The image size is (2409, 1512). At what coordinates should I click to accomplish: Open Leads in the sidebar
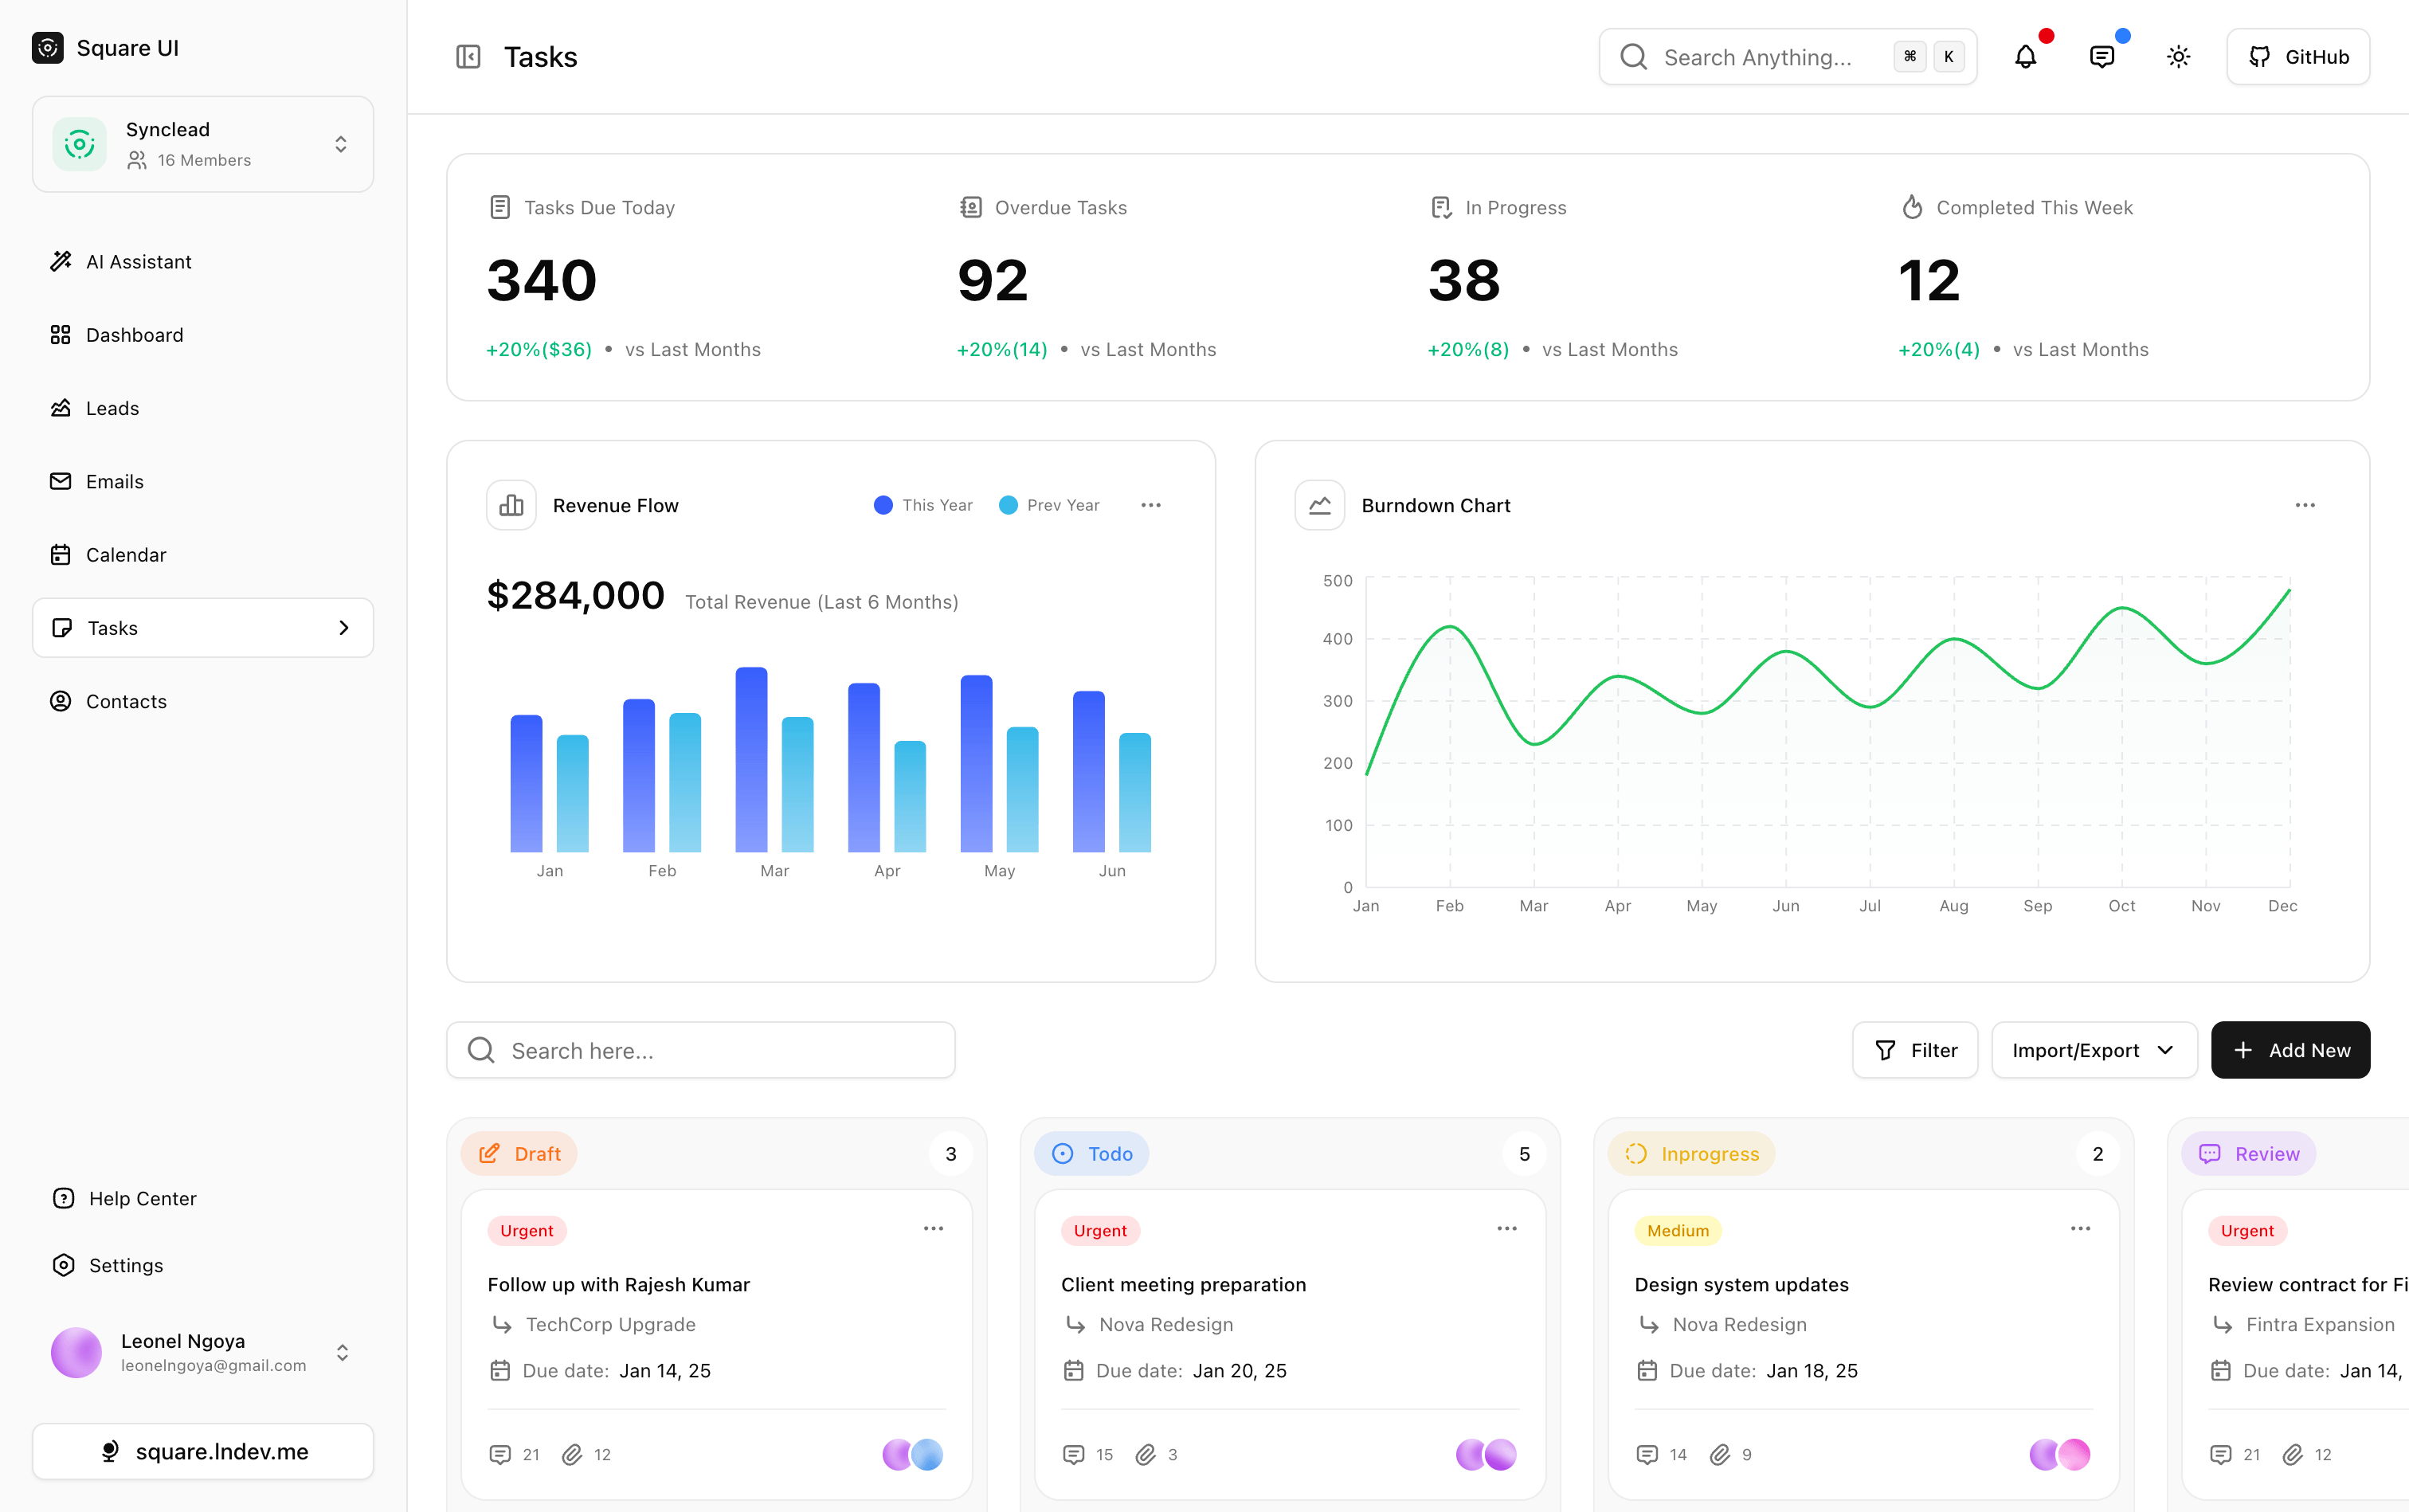(x=112, y=408)
